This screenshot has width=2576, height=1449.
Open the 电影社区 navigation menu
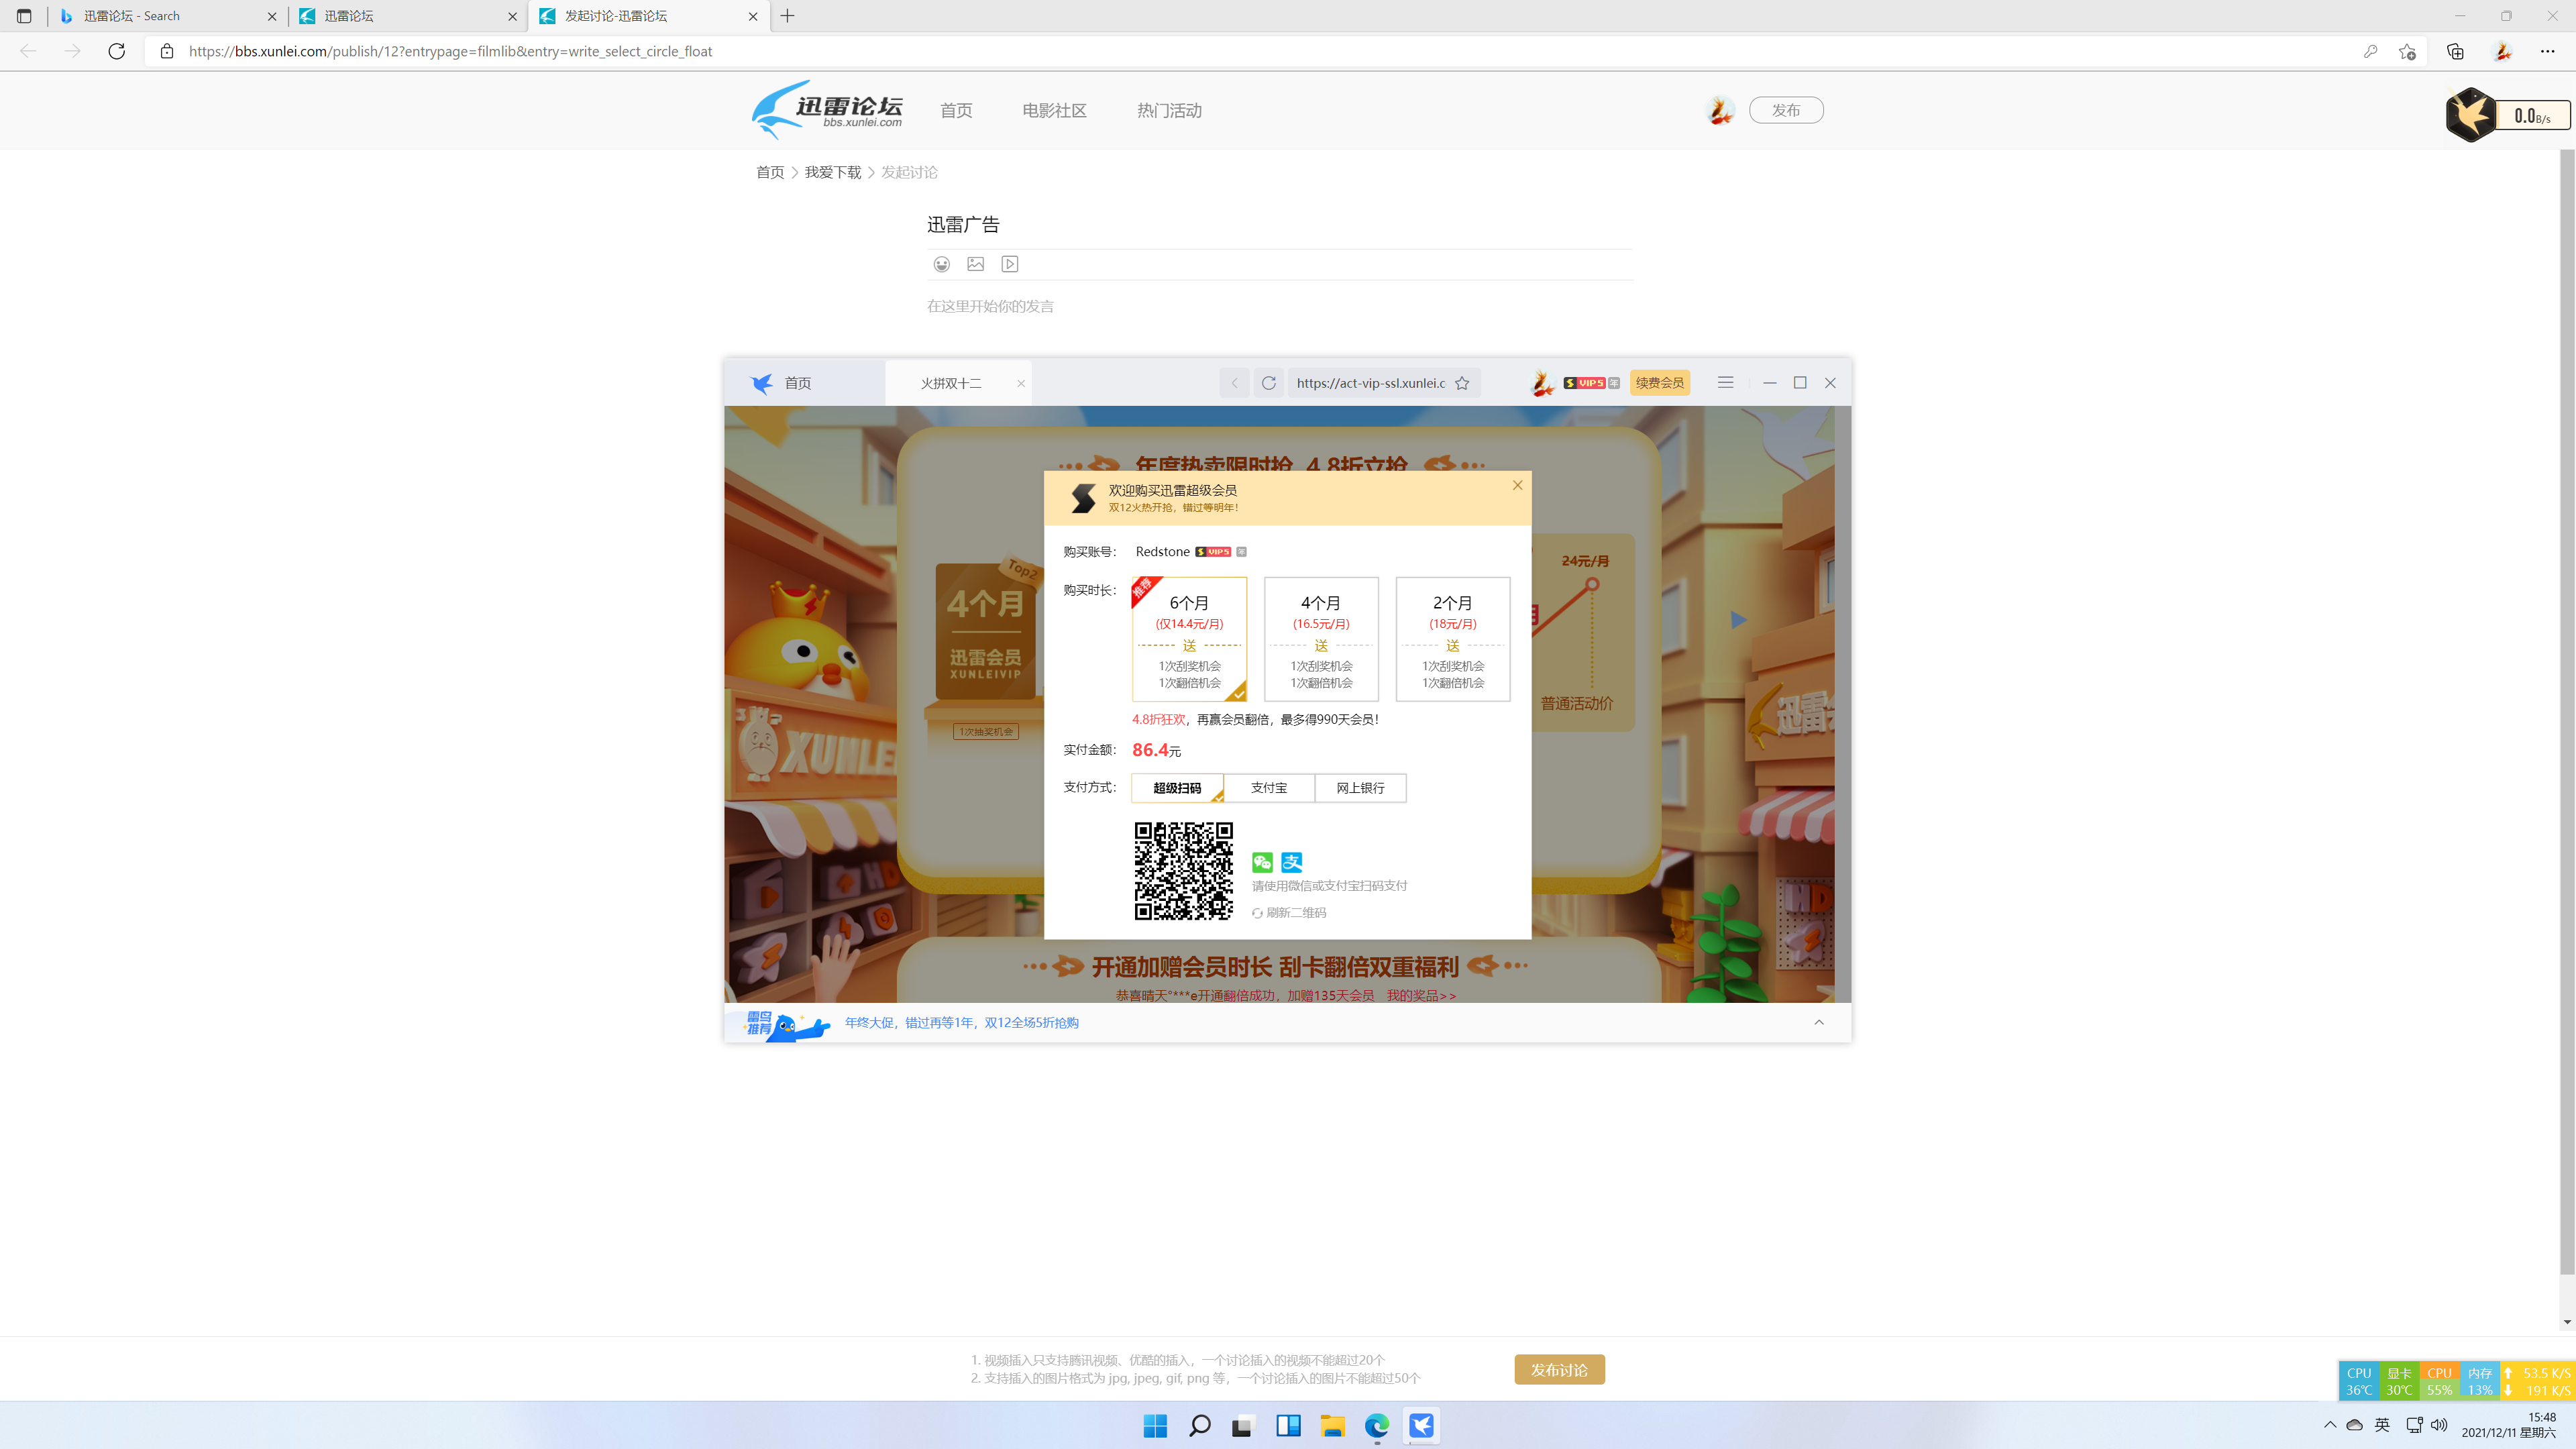(1053, 110)
